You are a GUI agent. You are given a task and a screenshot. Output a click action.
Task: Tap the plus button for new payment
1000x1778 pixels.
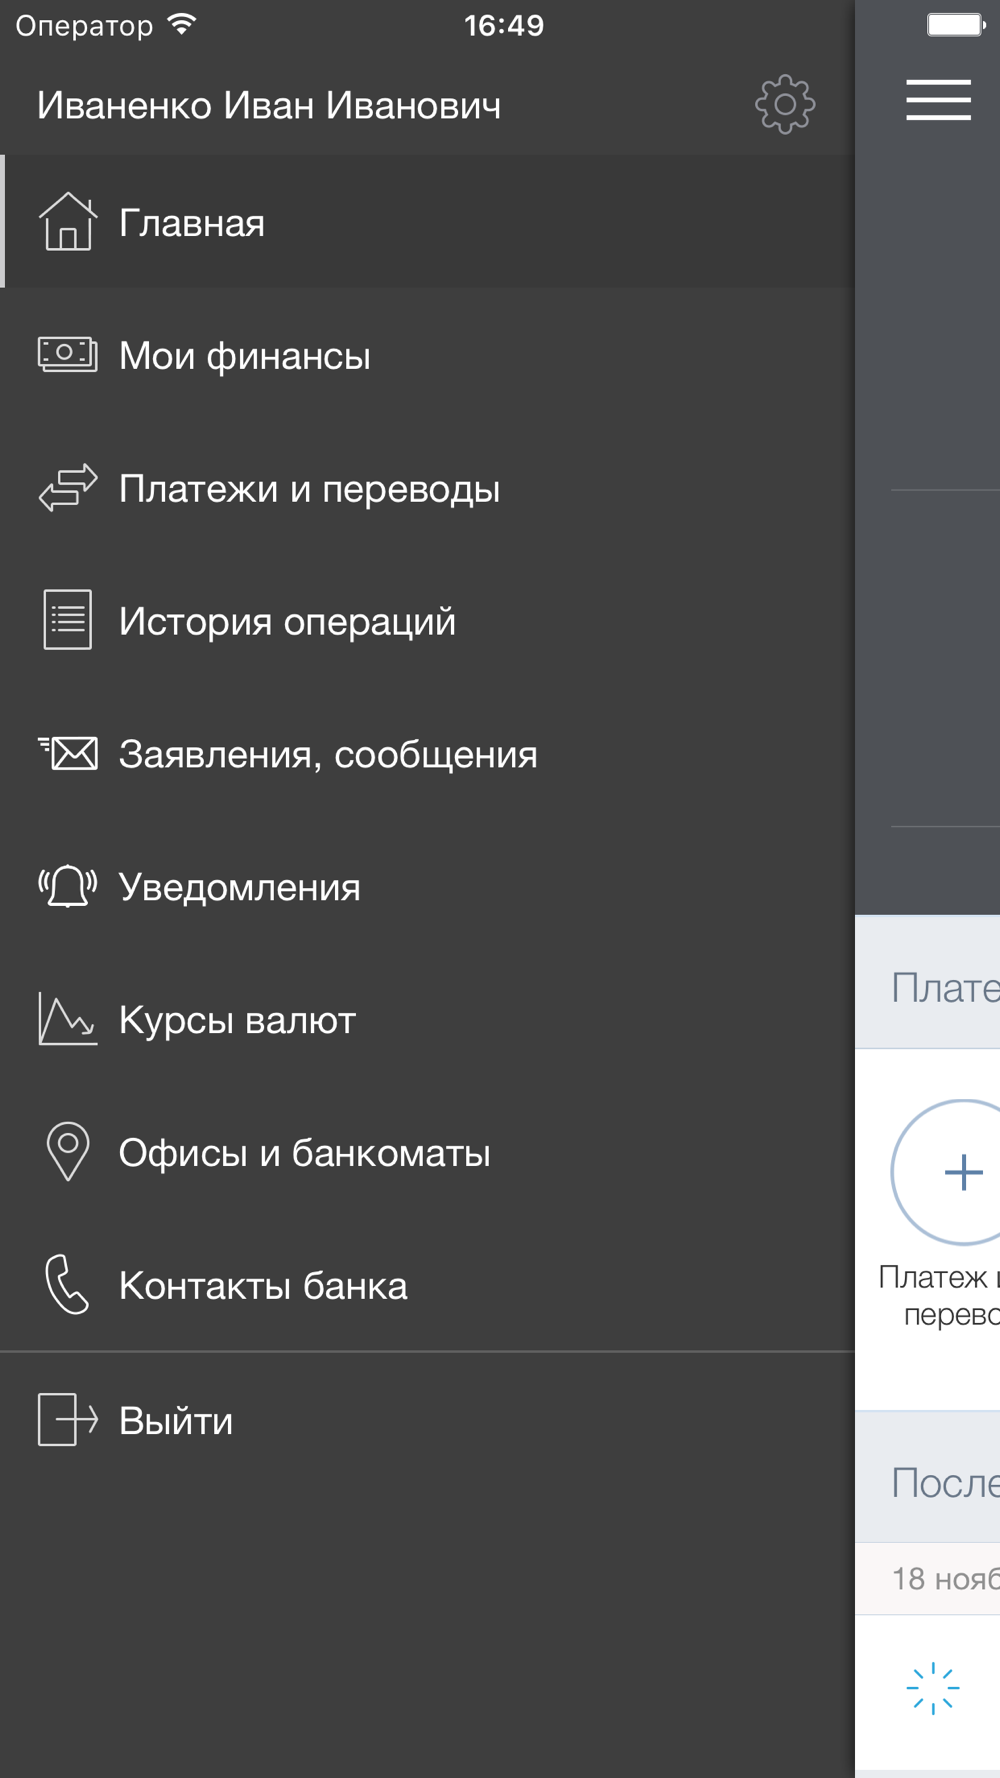961,1172
